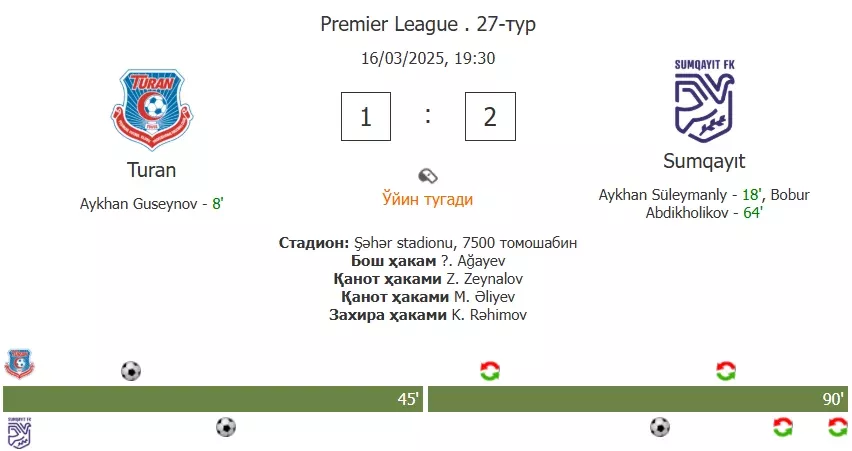Click Sumqayit's first-half goal ball icon
The image size is (852, 451).
point(226,427)
